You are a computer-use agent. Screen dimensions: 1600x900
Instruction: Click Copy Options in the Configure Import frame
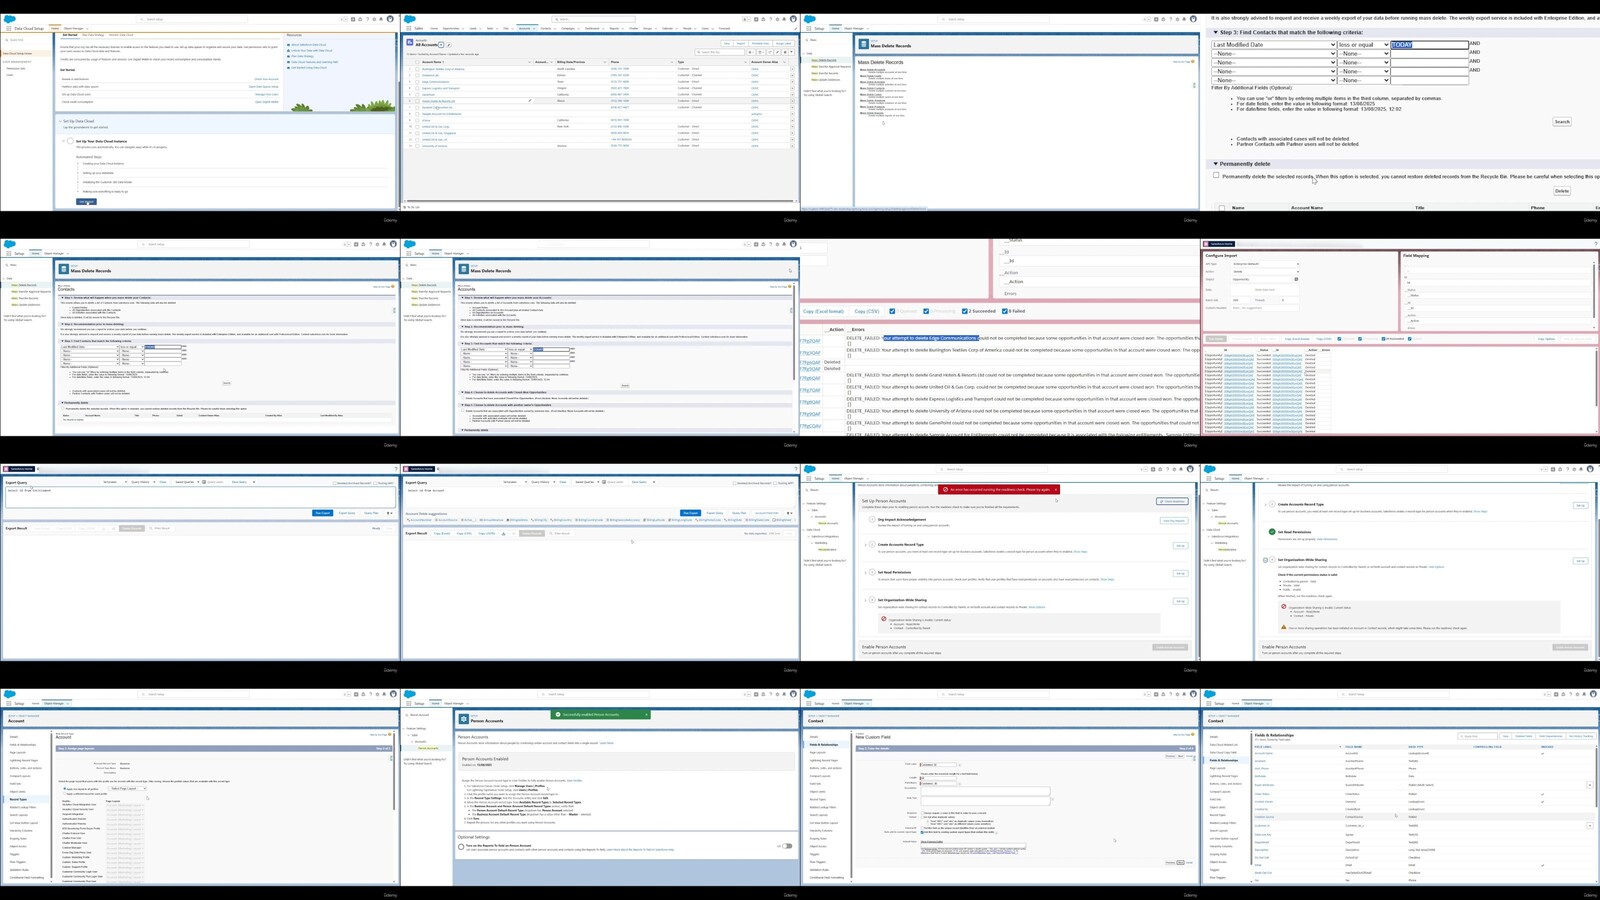click(1546, 339)
